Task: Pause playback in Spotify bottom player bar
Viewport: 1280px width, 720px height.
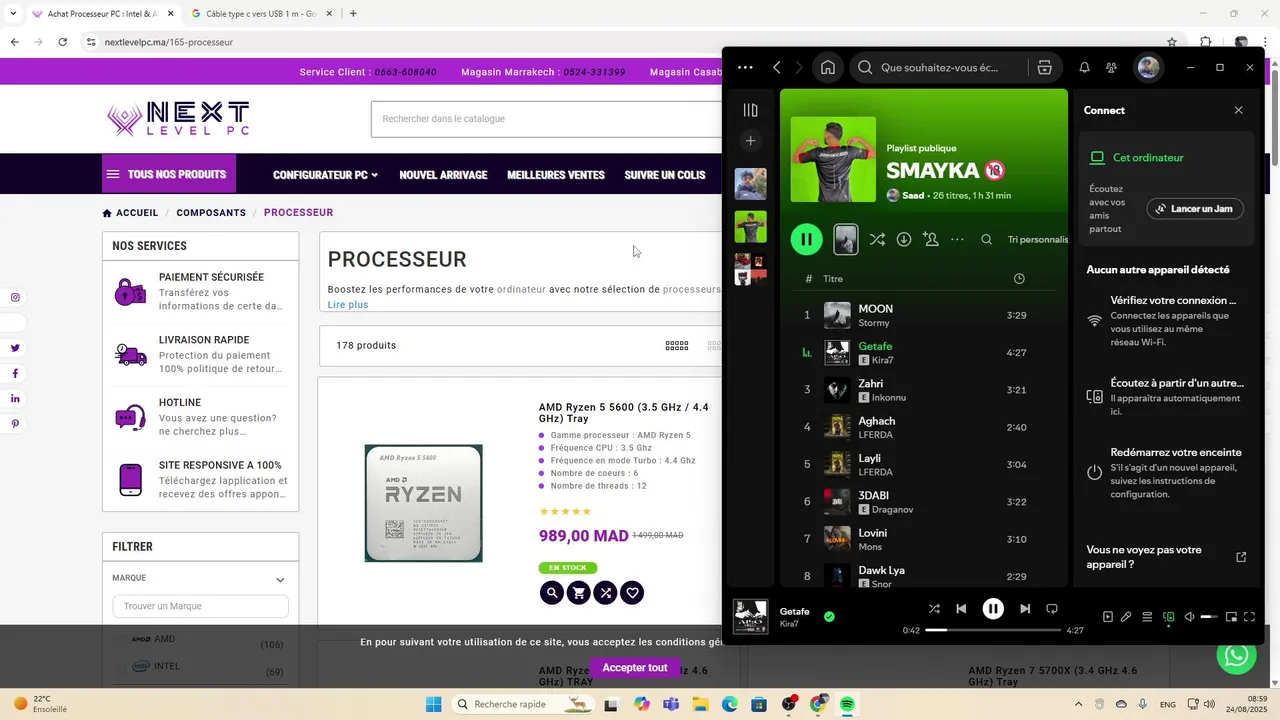Action: pyautogui.click(x=993, y=608)
